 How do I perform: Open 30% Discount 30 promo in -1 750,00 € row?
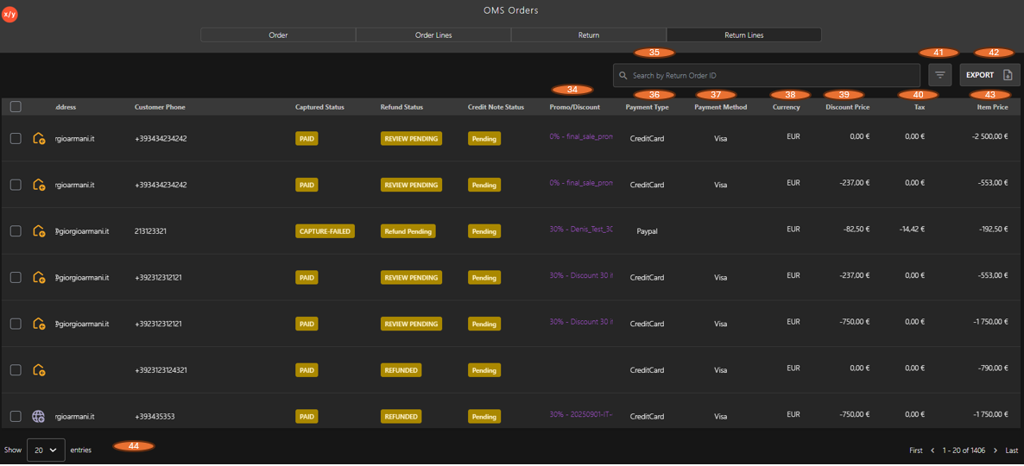pyautogui.click(x=581, y=322)
